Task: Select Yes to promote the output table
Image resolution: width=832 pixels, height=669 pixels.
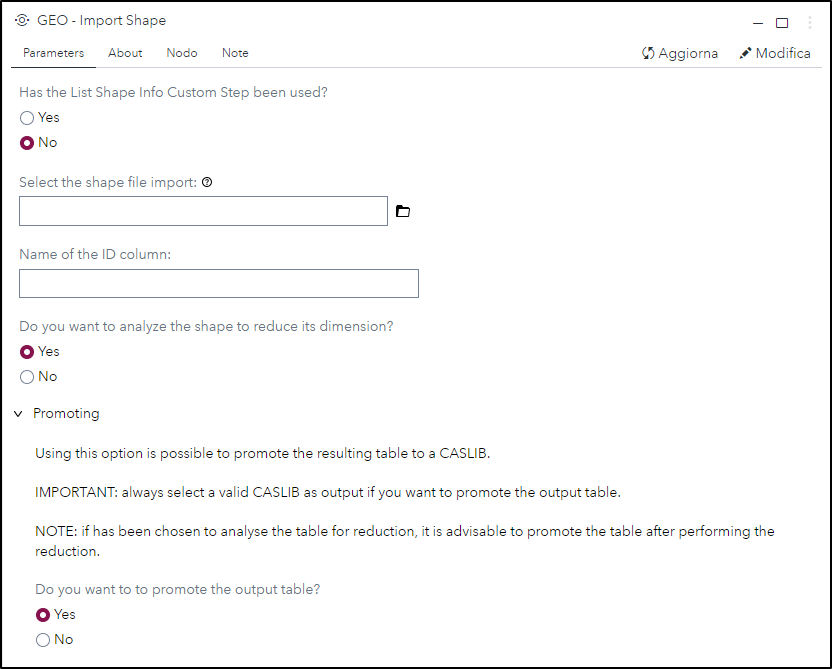Action: (x=43, y=615)
